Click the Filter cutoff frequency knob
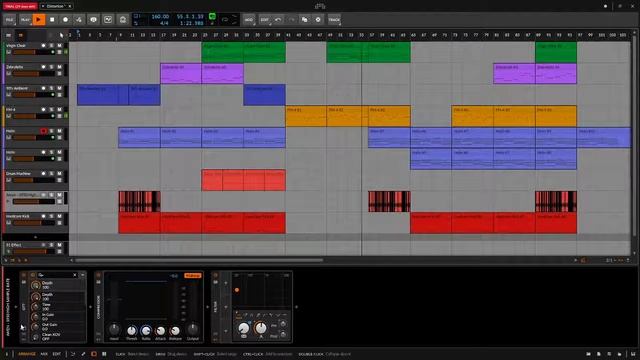The image size is (640, 360). click(244, 328)
